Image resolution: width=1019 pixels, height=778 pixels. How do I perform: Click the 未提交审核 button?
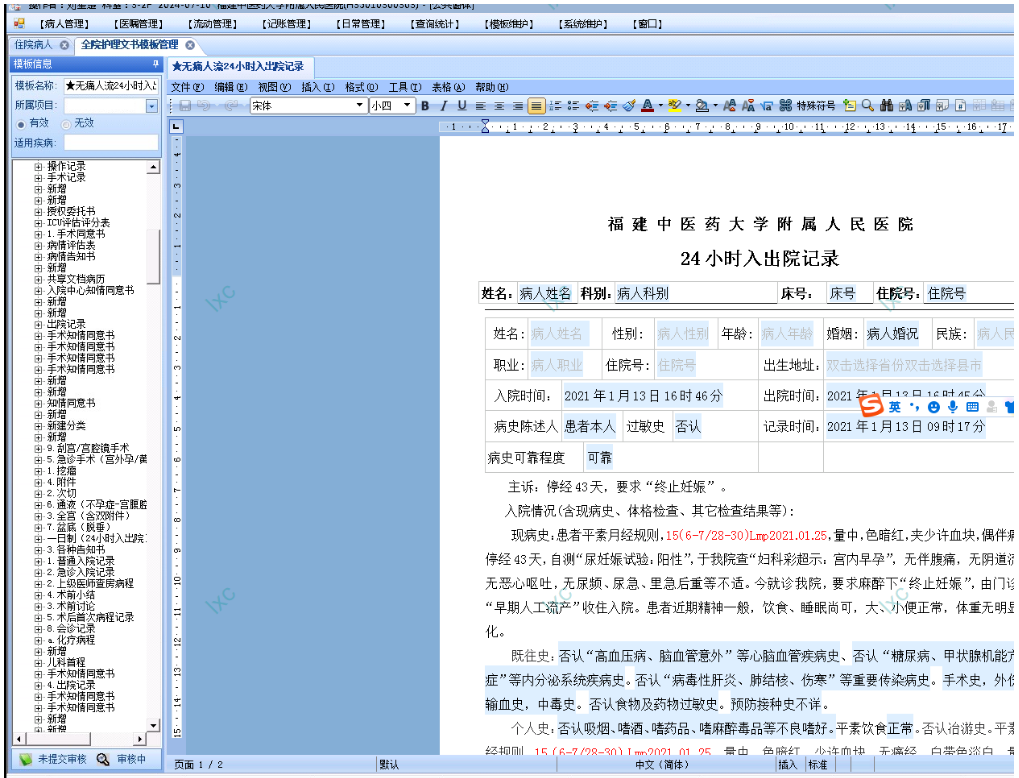(53, 760)
